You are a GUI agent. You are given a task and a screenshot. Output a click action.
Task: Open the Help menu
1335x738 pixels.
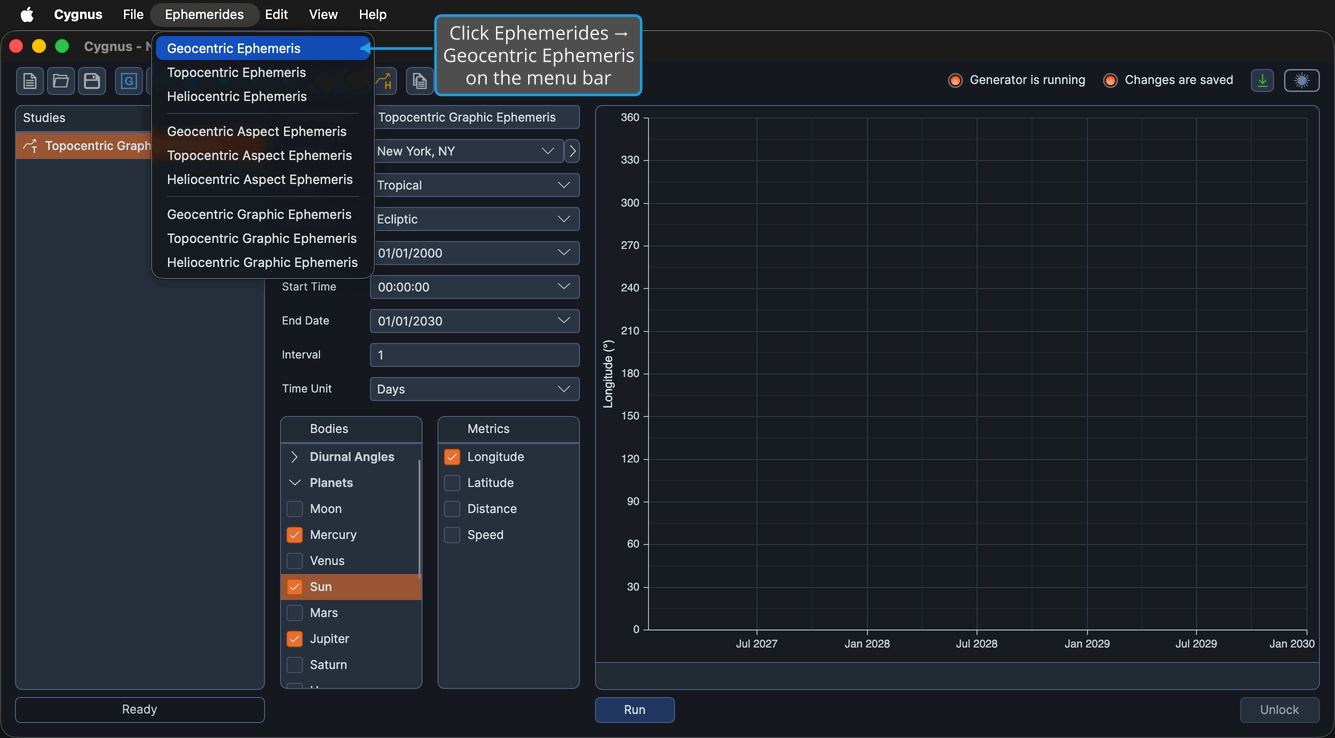(373, 15)
